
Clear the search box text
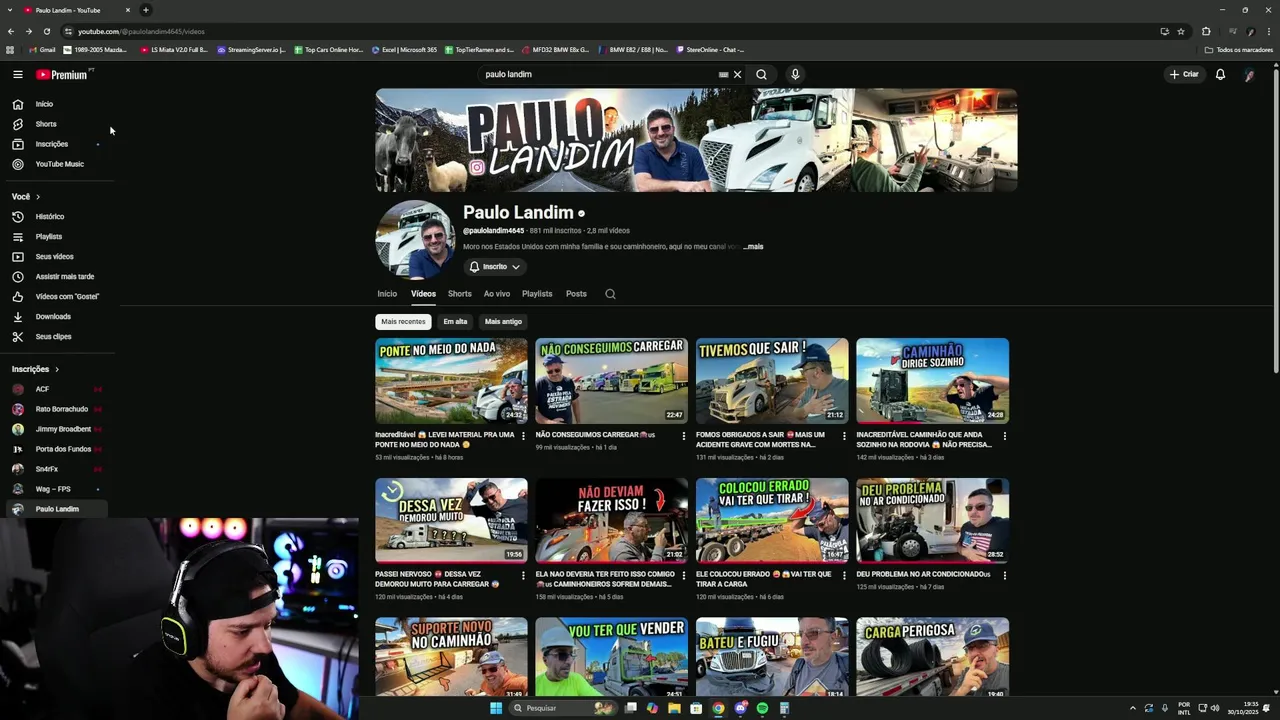[x=737, y=74]
